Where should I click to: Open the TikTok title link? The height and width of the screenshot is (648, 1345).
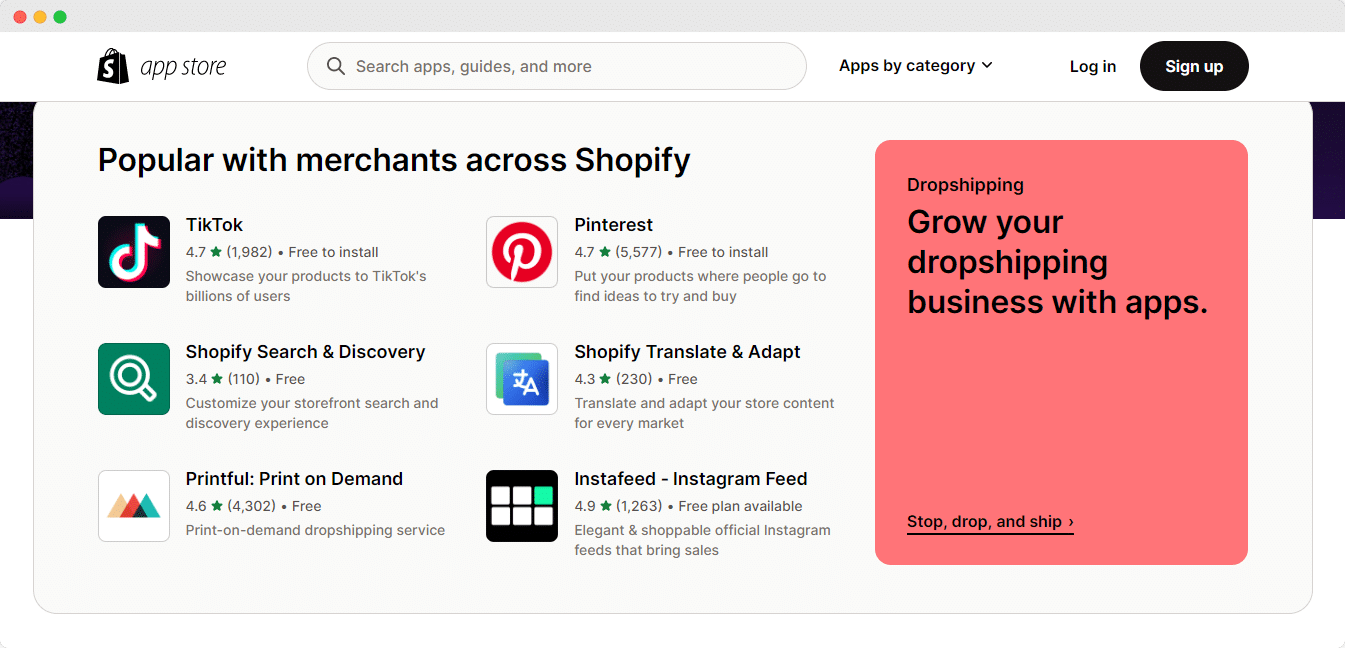(x=214, y=225)
